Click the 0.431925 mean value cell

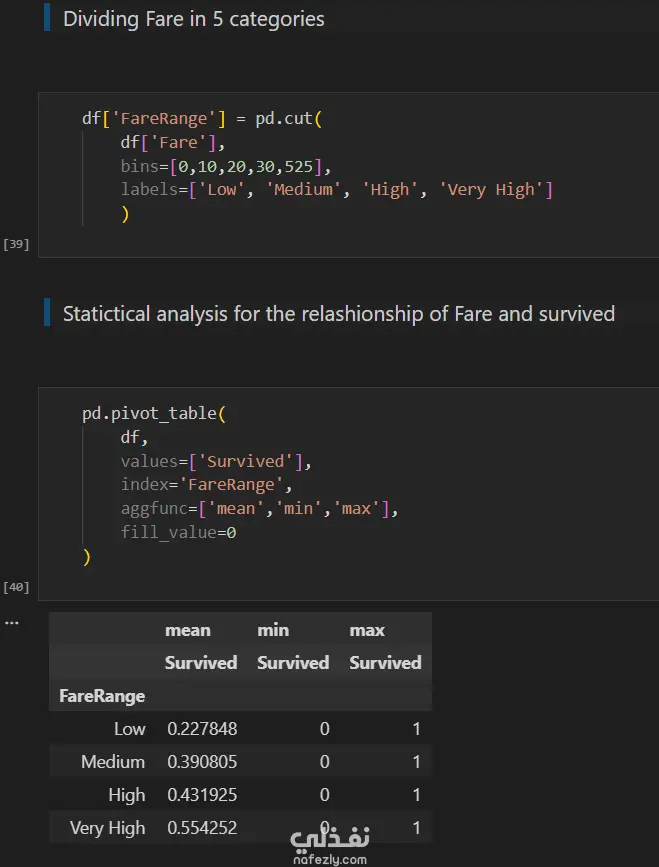tap(202, 795)
